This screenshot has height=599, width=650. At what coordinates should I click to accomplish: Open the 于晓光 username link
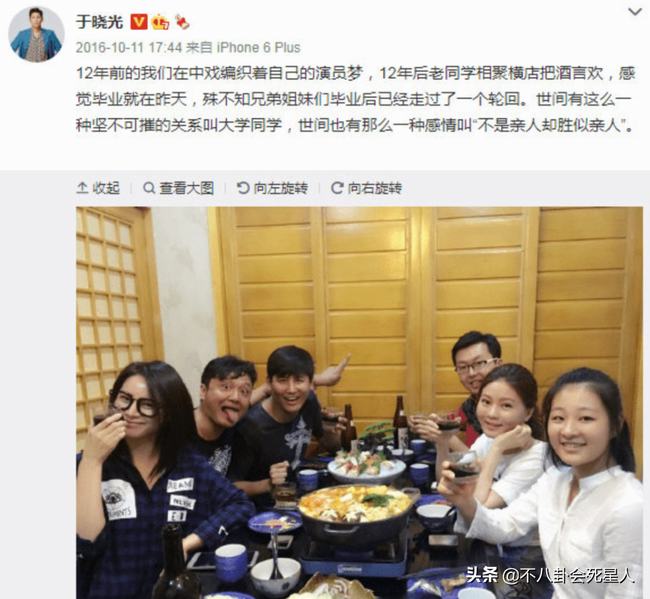[100, 21]
